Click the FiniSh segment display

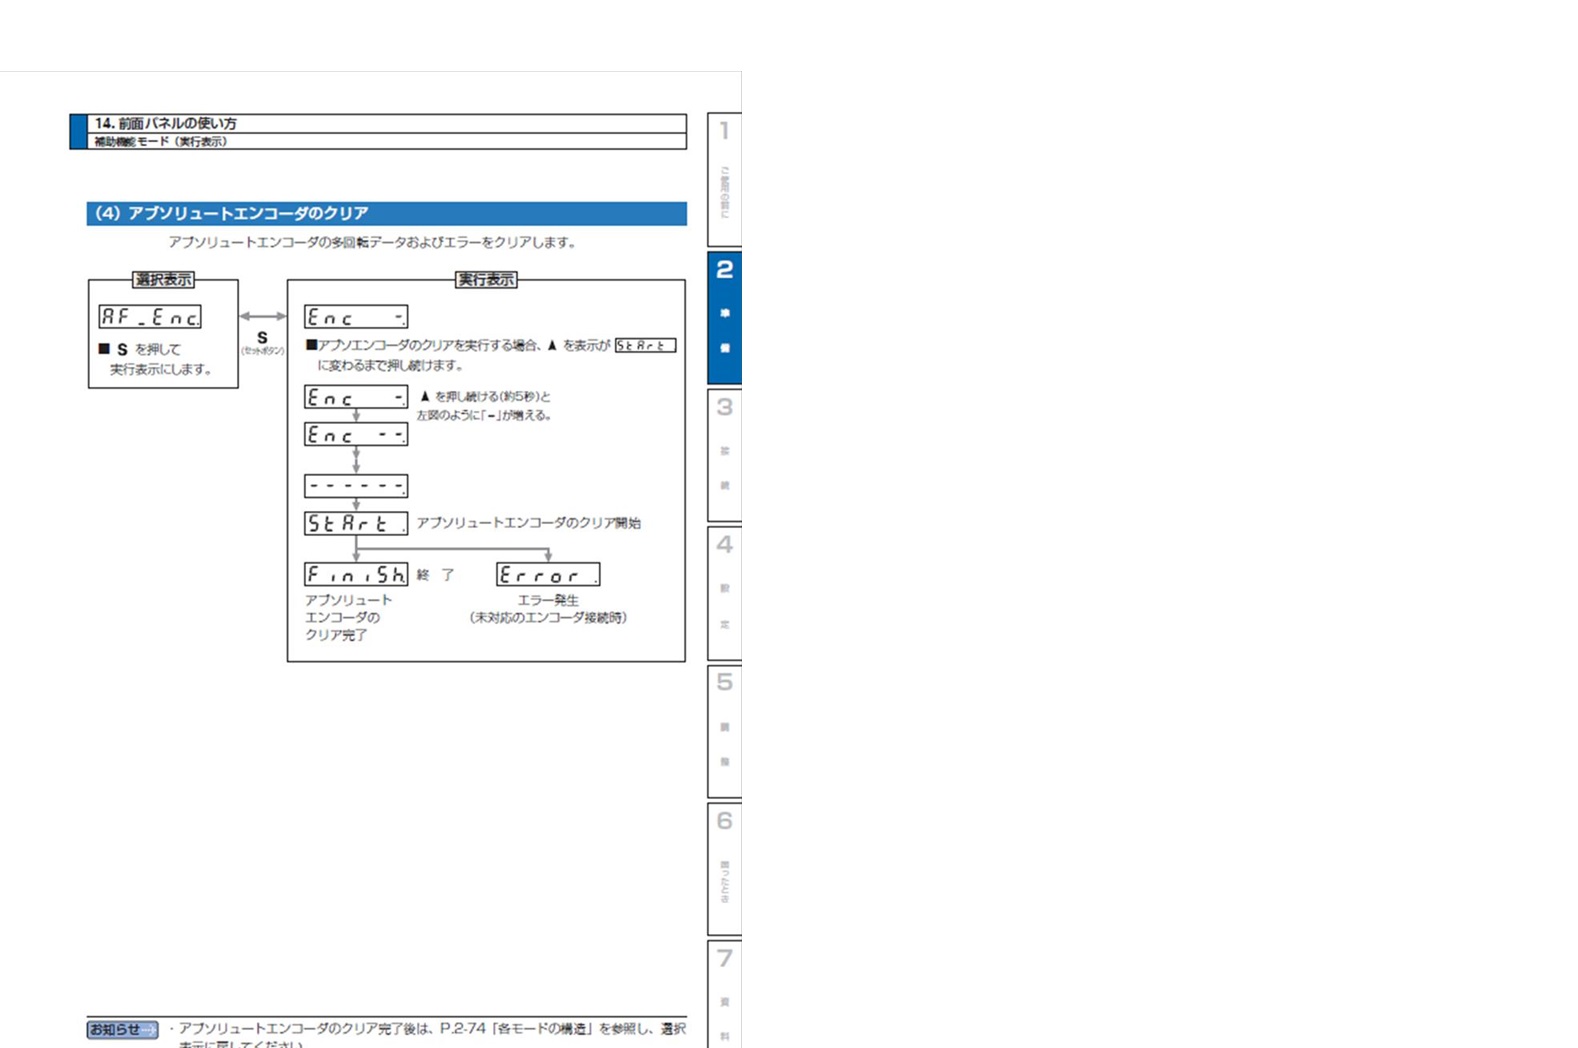point(356,574)
